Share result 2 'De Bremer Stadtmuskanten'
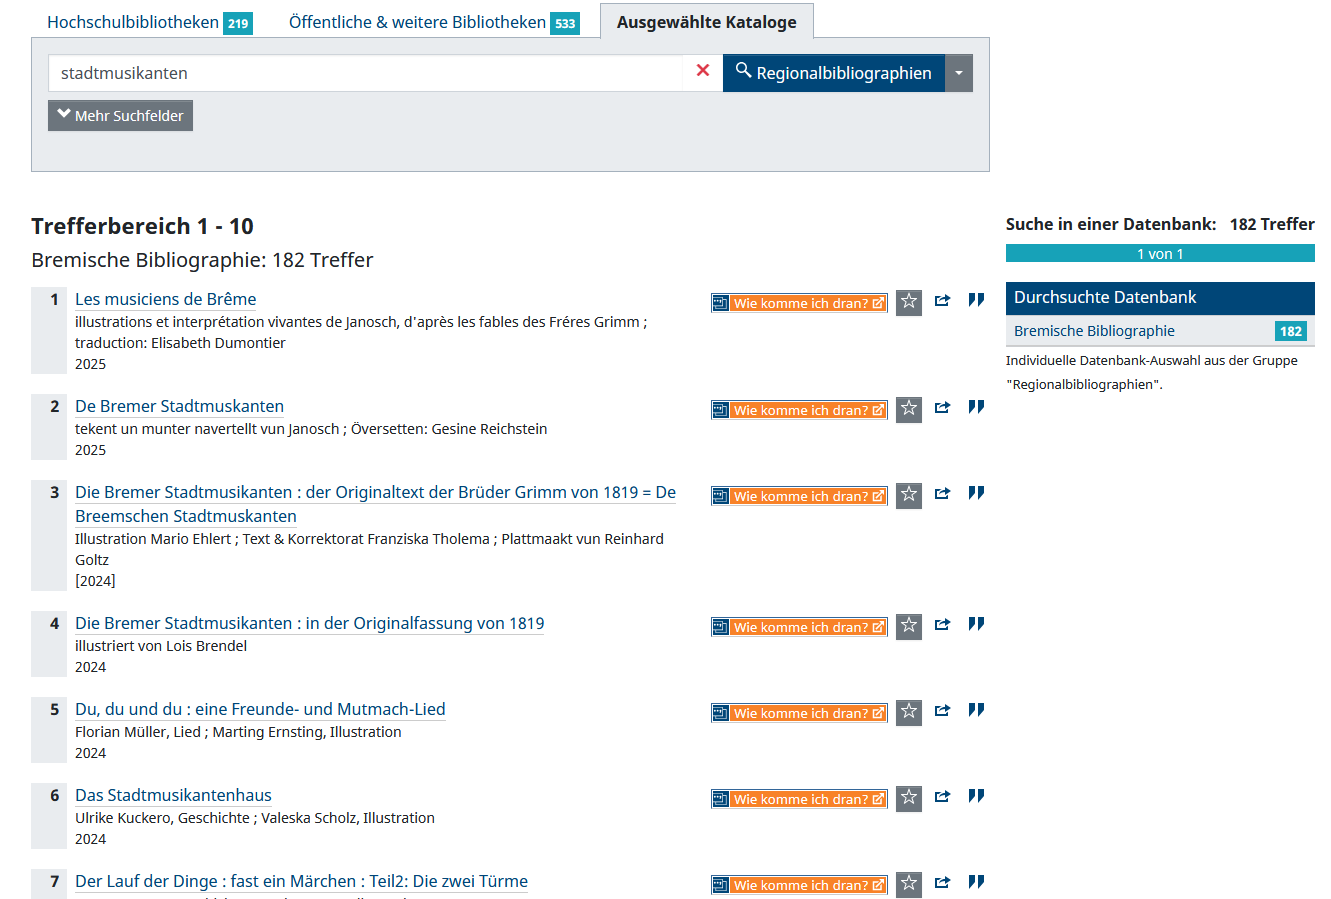The width and height of the screenshot is (1331, 899). tap(942, 408)
